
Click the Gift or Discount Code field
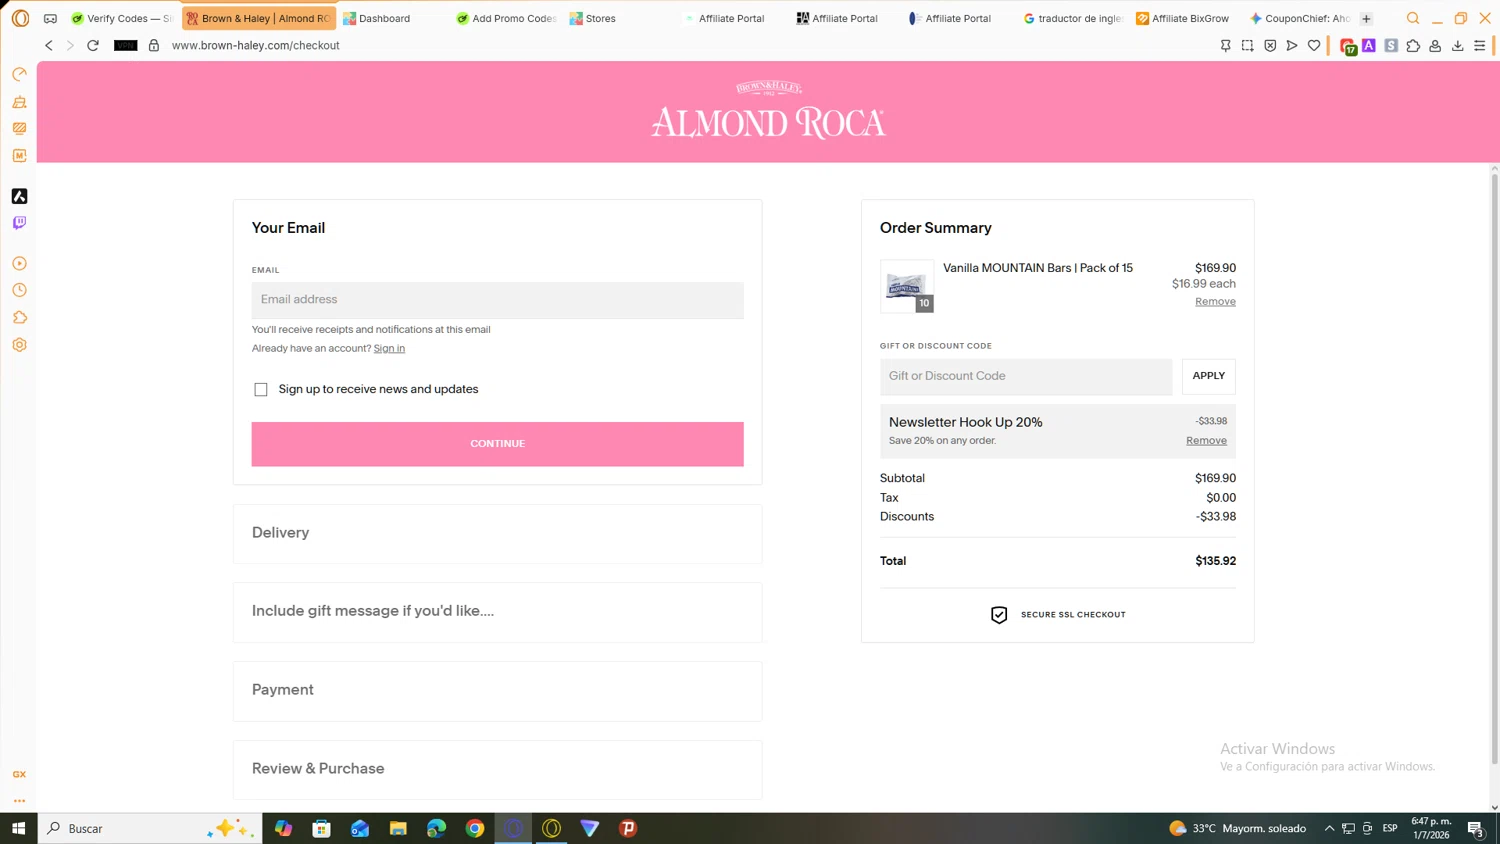coord(1026,377)
